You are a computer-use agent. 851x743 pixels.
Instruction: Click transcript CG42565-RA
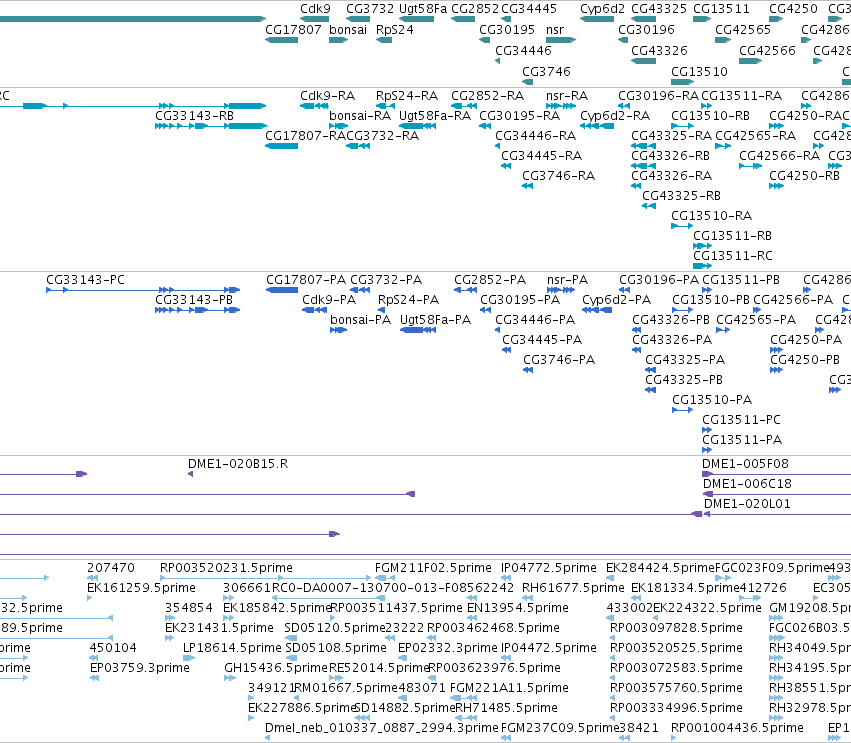click(755, 136)
